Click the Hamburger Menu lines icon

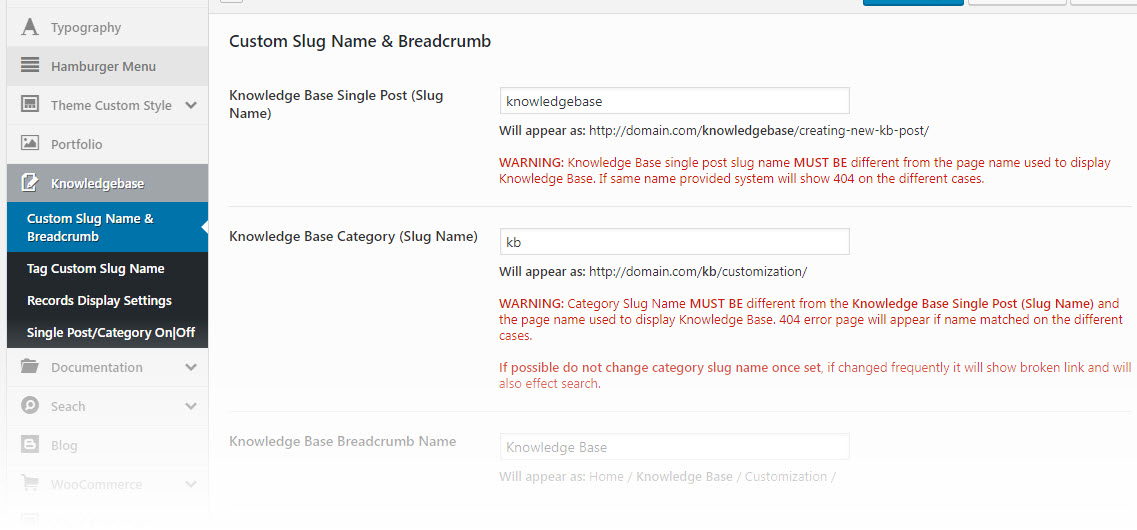(x=30, y=66)
